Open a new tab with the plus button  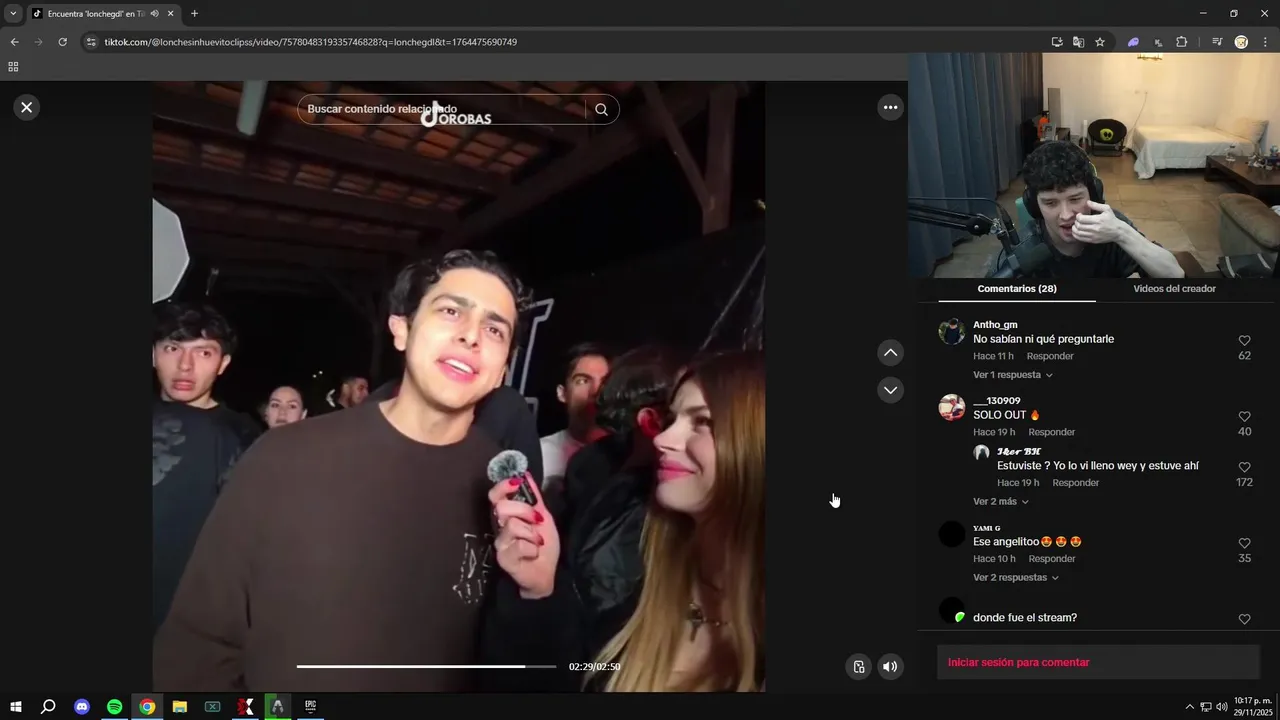click(194, 14)
